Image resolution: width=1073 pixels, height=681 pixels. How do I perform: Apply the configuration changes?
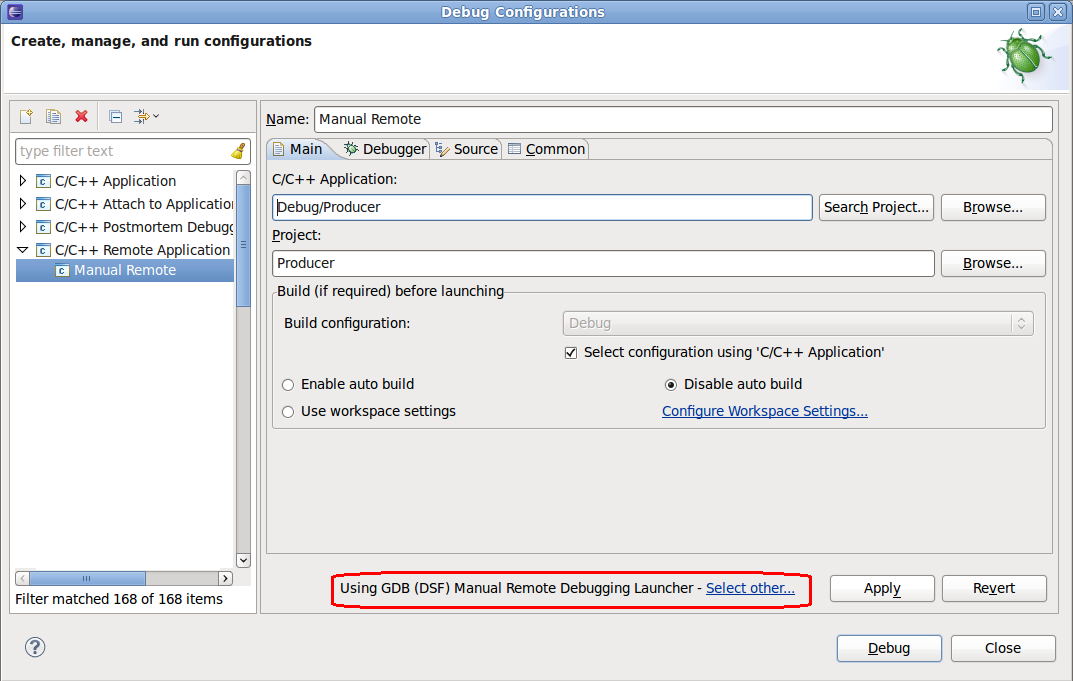click(882, 589)
